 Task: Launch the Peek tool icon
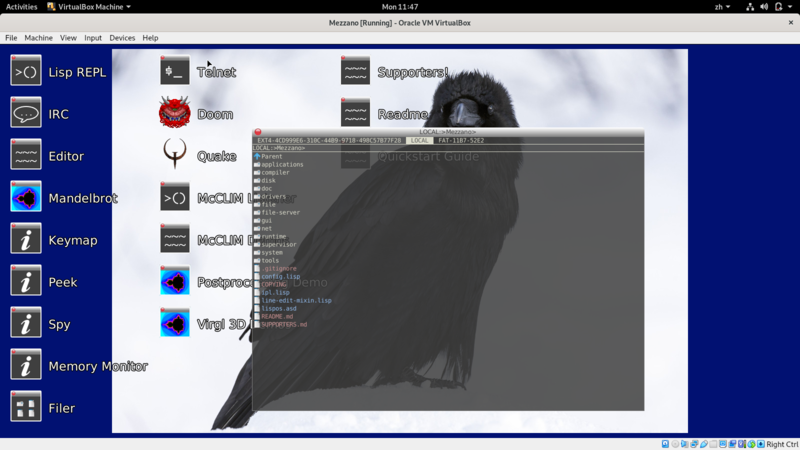pos(26,281)
